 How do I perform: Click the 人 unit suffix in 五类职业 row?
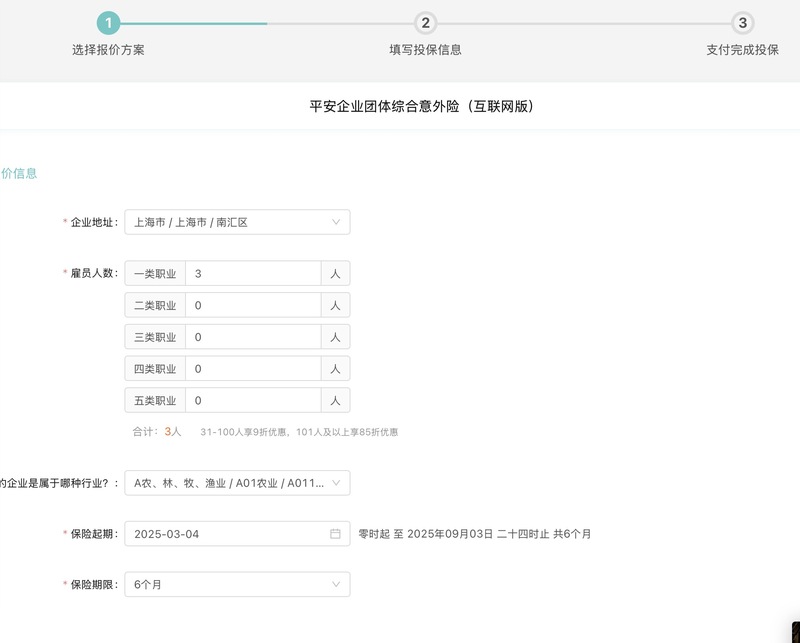tap(335, 400)
